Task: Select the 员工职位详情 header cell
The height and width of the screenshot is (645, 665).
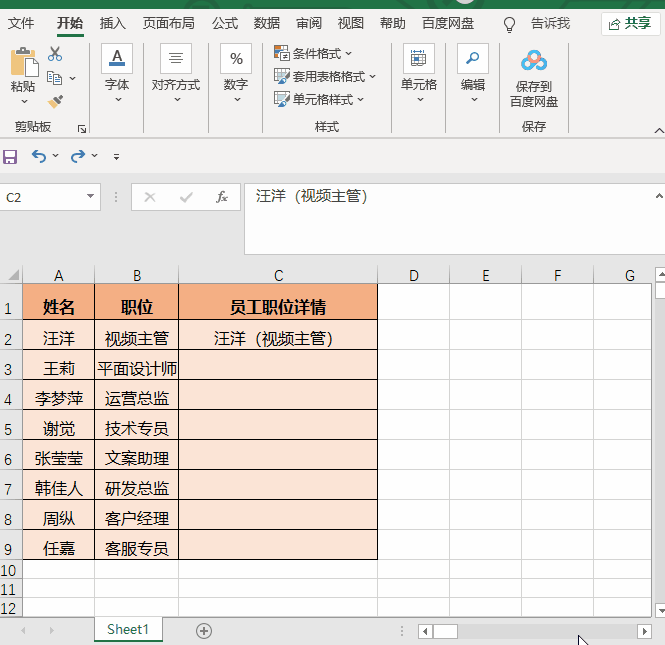Action: (x=278, y=302)
